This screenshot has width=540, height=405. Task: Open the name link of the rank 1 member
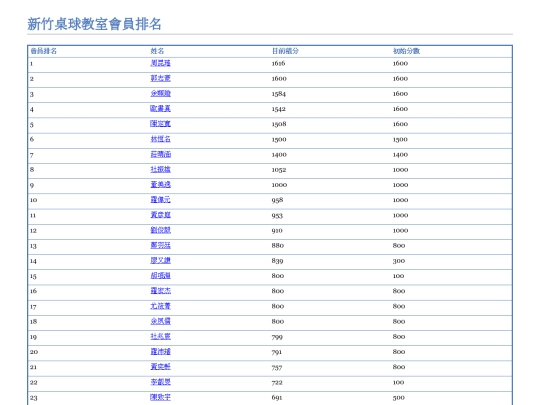[x=160, y=63]
